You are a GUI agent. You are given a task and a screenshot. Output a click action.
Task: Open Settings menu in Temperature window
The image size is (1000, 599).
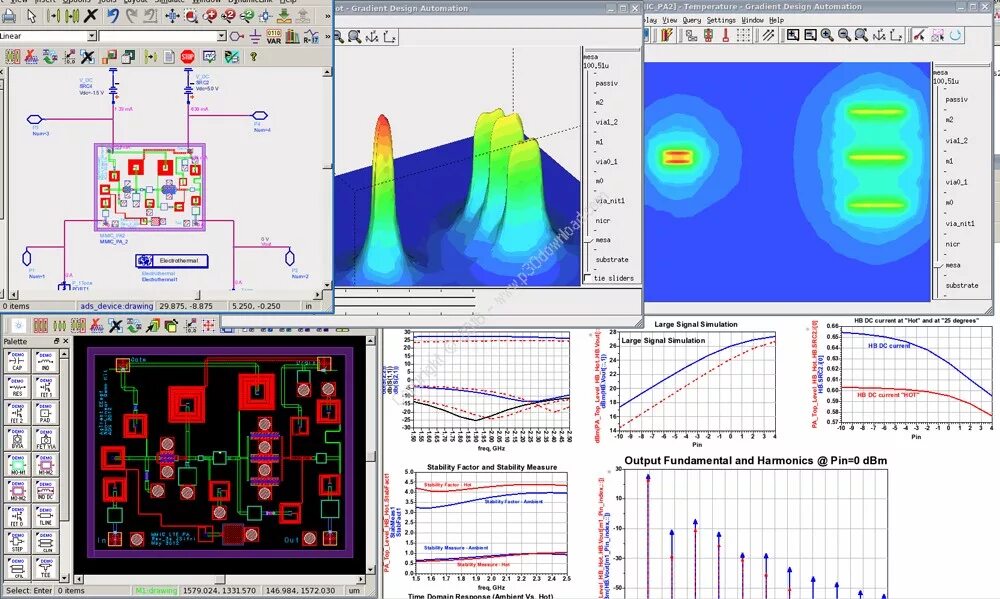(721, 20)
